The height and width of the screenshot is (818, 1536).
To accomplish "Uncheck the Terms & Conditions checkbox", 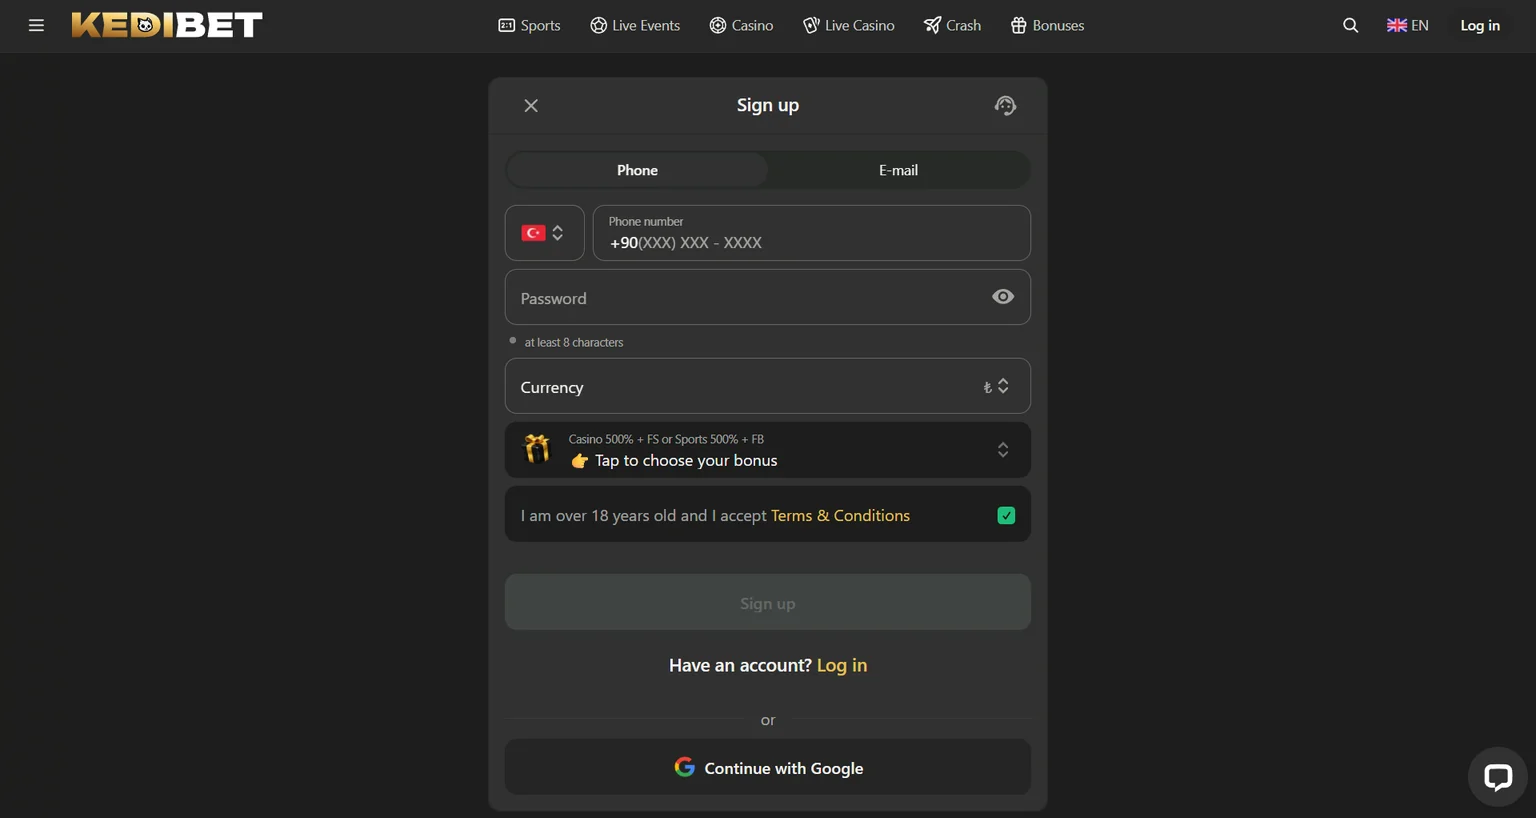I will pyautogui.click(x=1006, y=515).
